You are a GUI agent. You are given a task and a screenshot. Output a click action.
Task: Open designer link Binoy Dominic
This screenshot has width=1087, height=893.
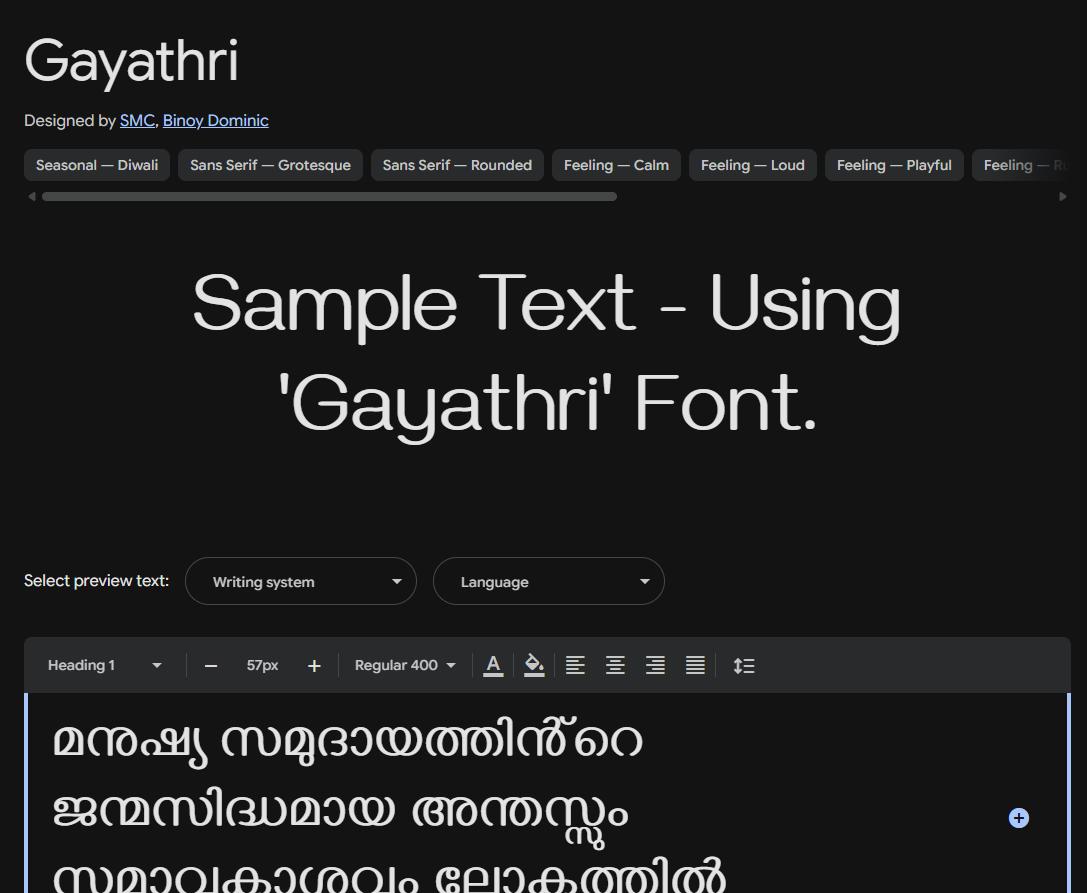[x=216, y=121]
